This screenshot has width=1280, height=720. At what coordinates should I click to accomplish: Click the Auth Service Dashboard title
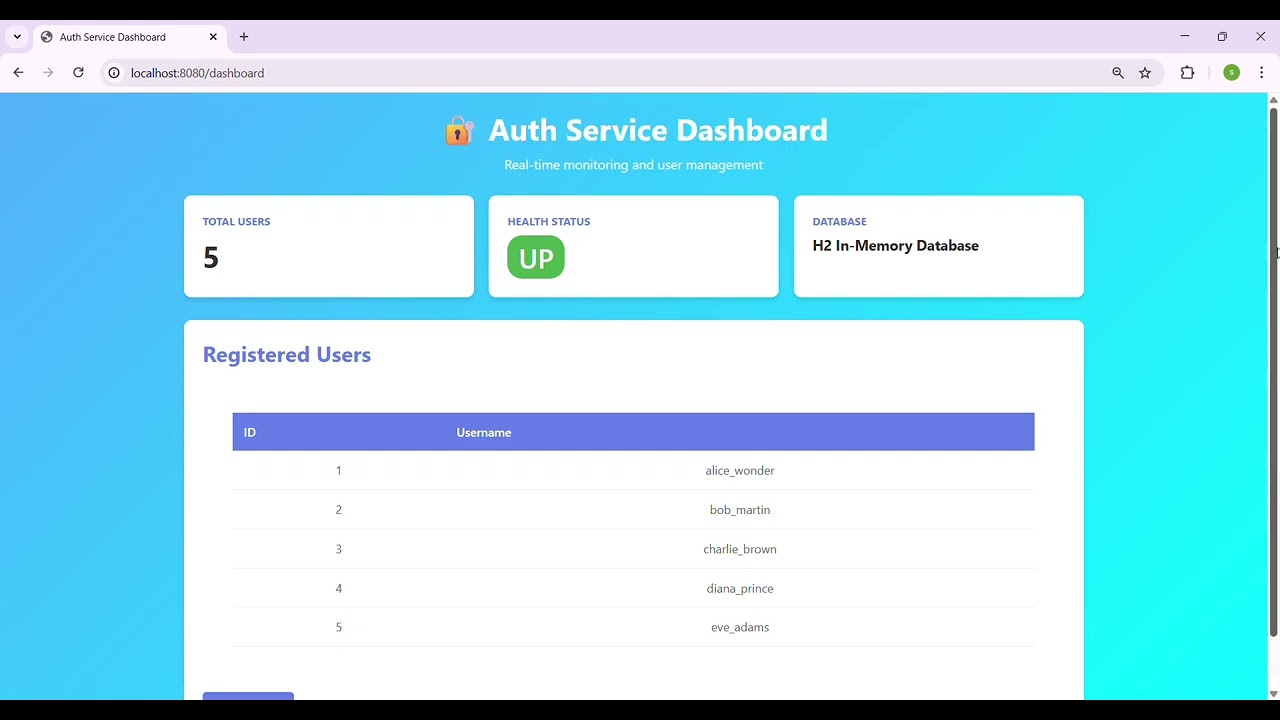[658, 130]
